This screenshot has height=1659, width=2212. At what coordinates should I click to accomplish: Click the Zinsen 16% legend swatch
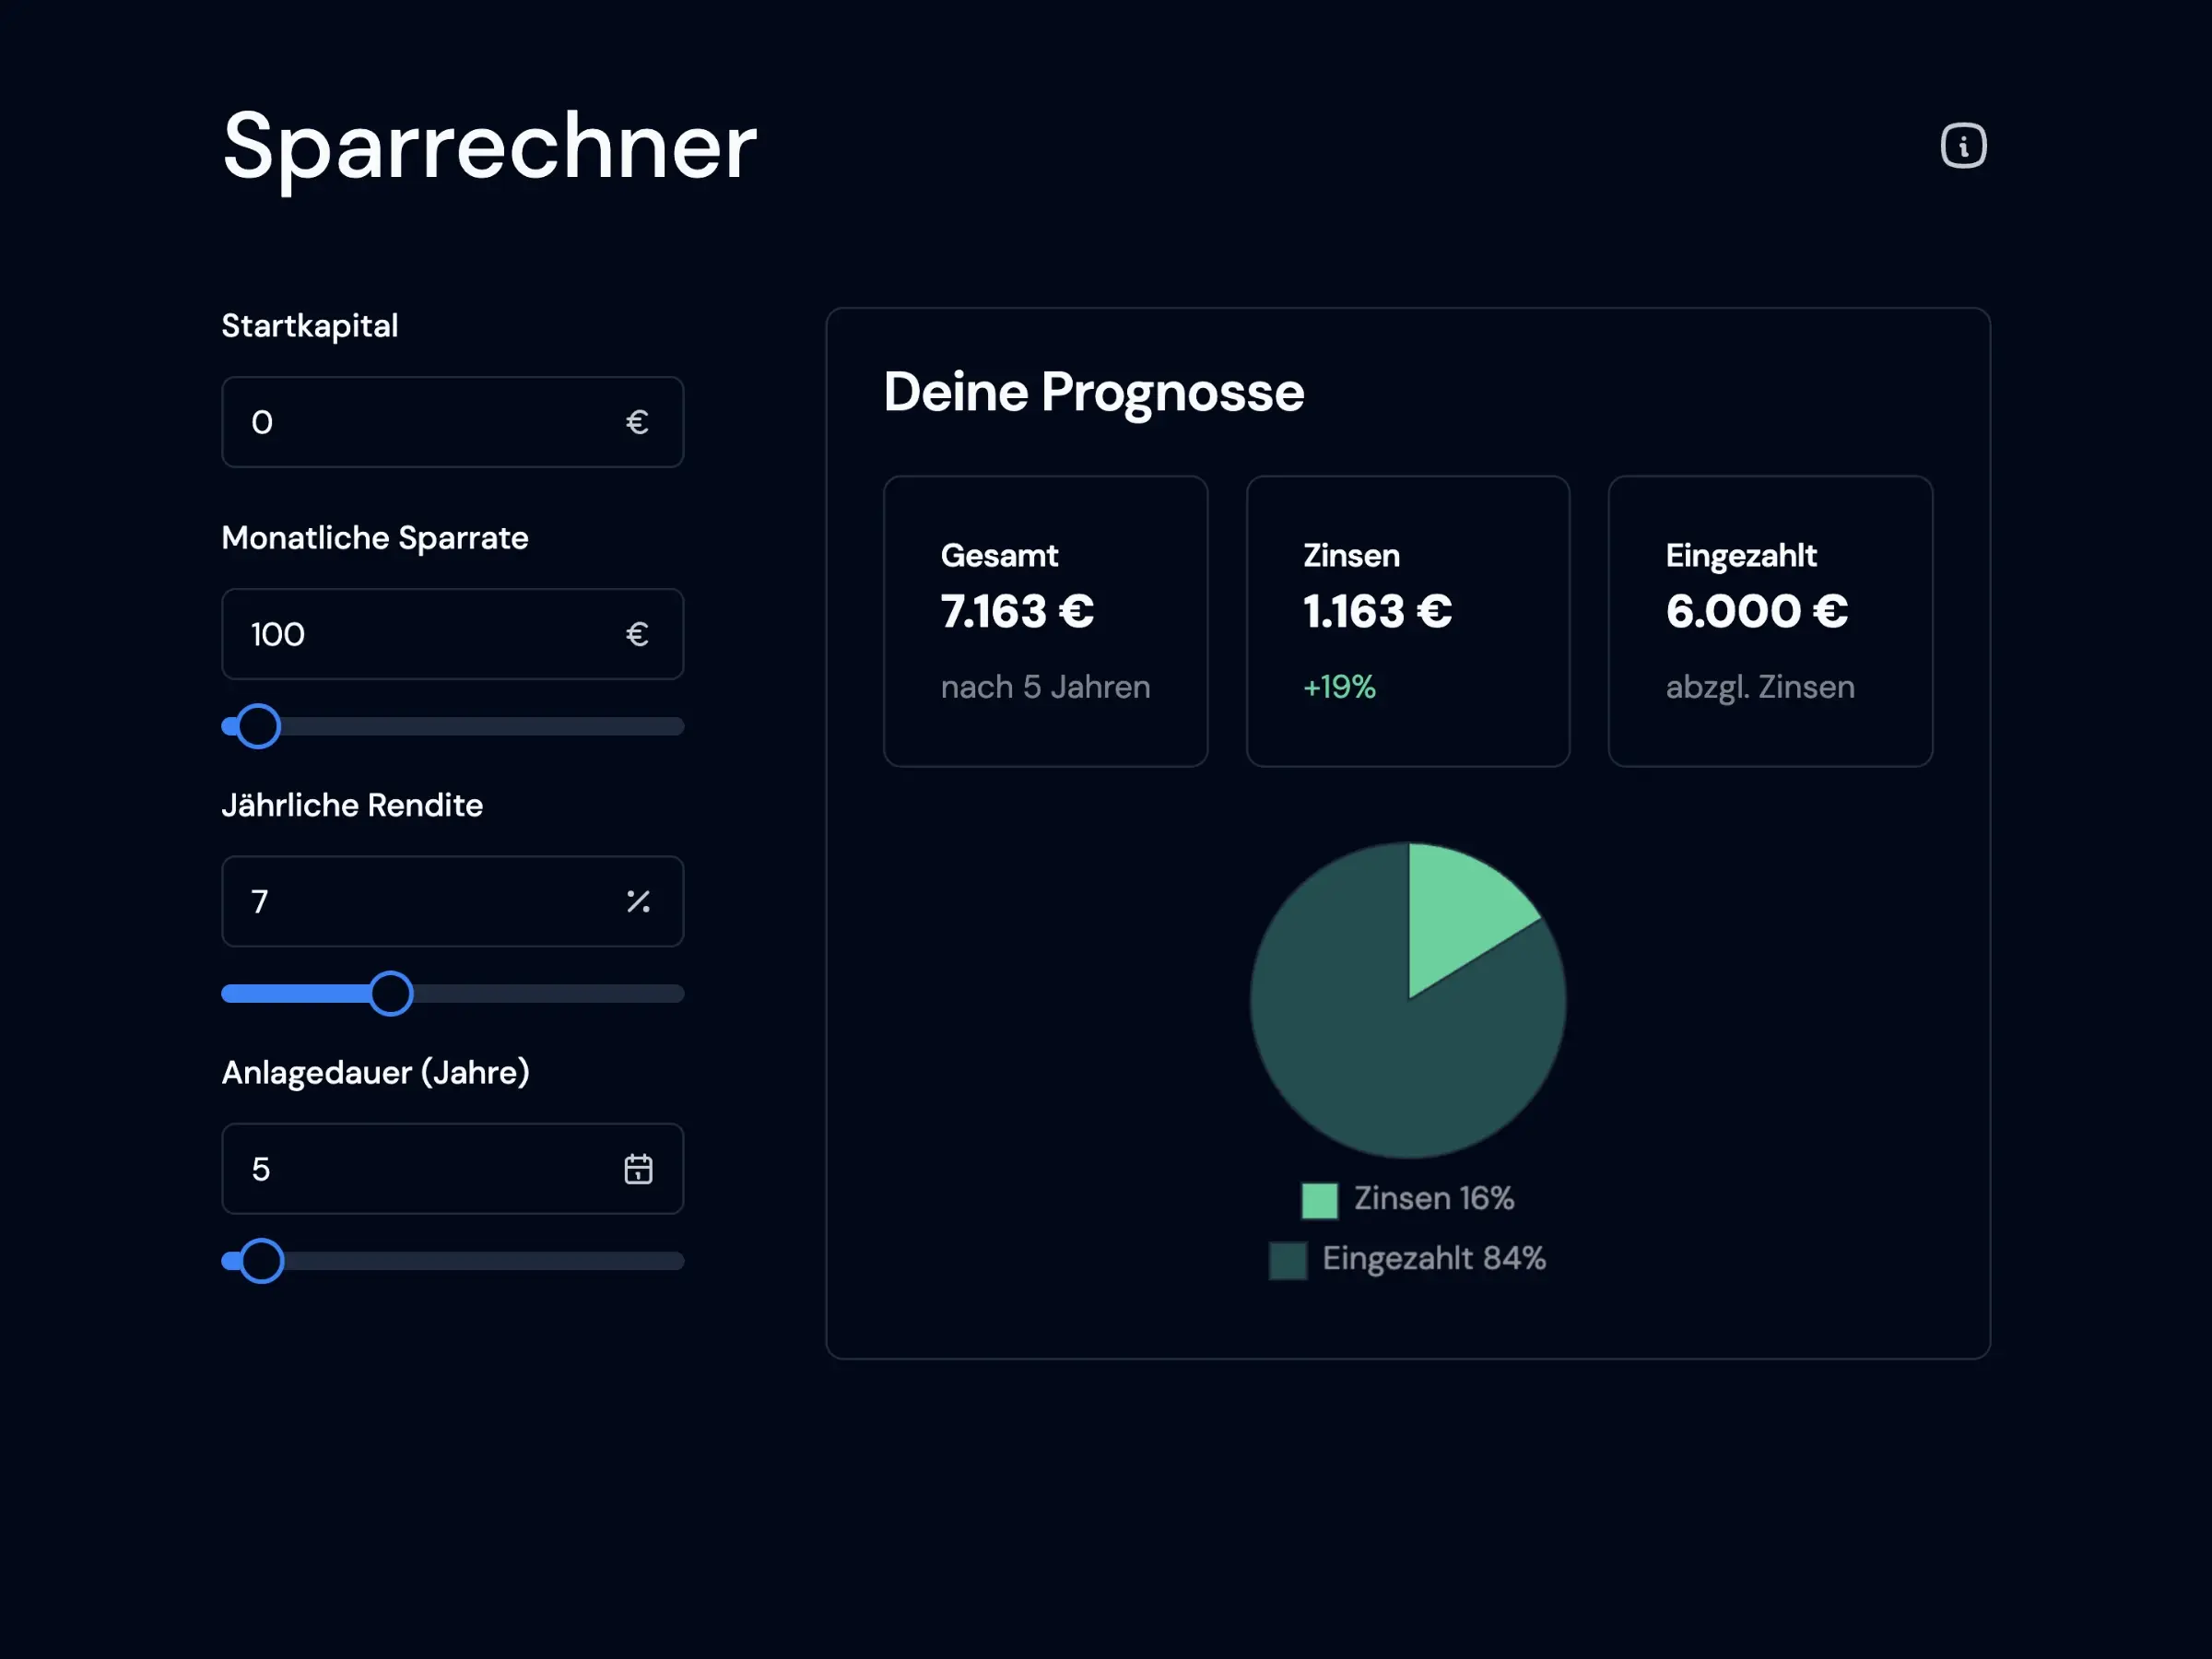[1319, 1200]
